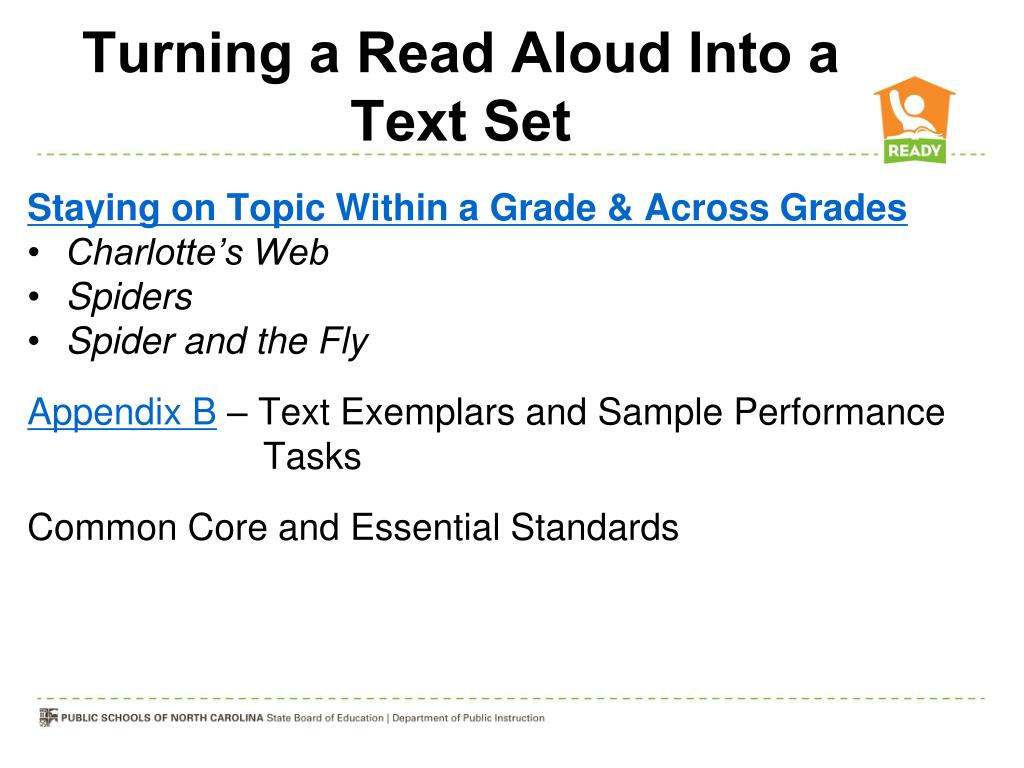Click Department of Public Instruction footer text
The width and height of the screenshot is (1024, 768).
[468, 718]
